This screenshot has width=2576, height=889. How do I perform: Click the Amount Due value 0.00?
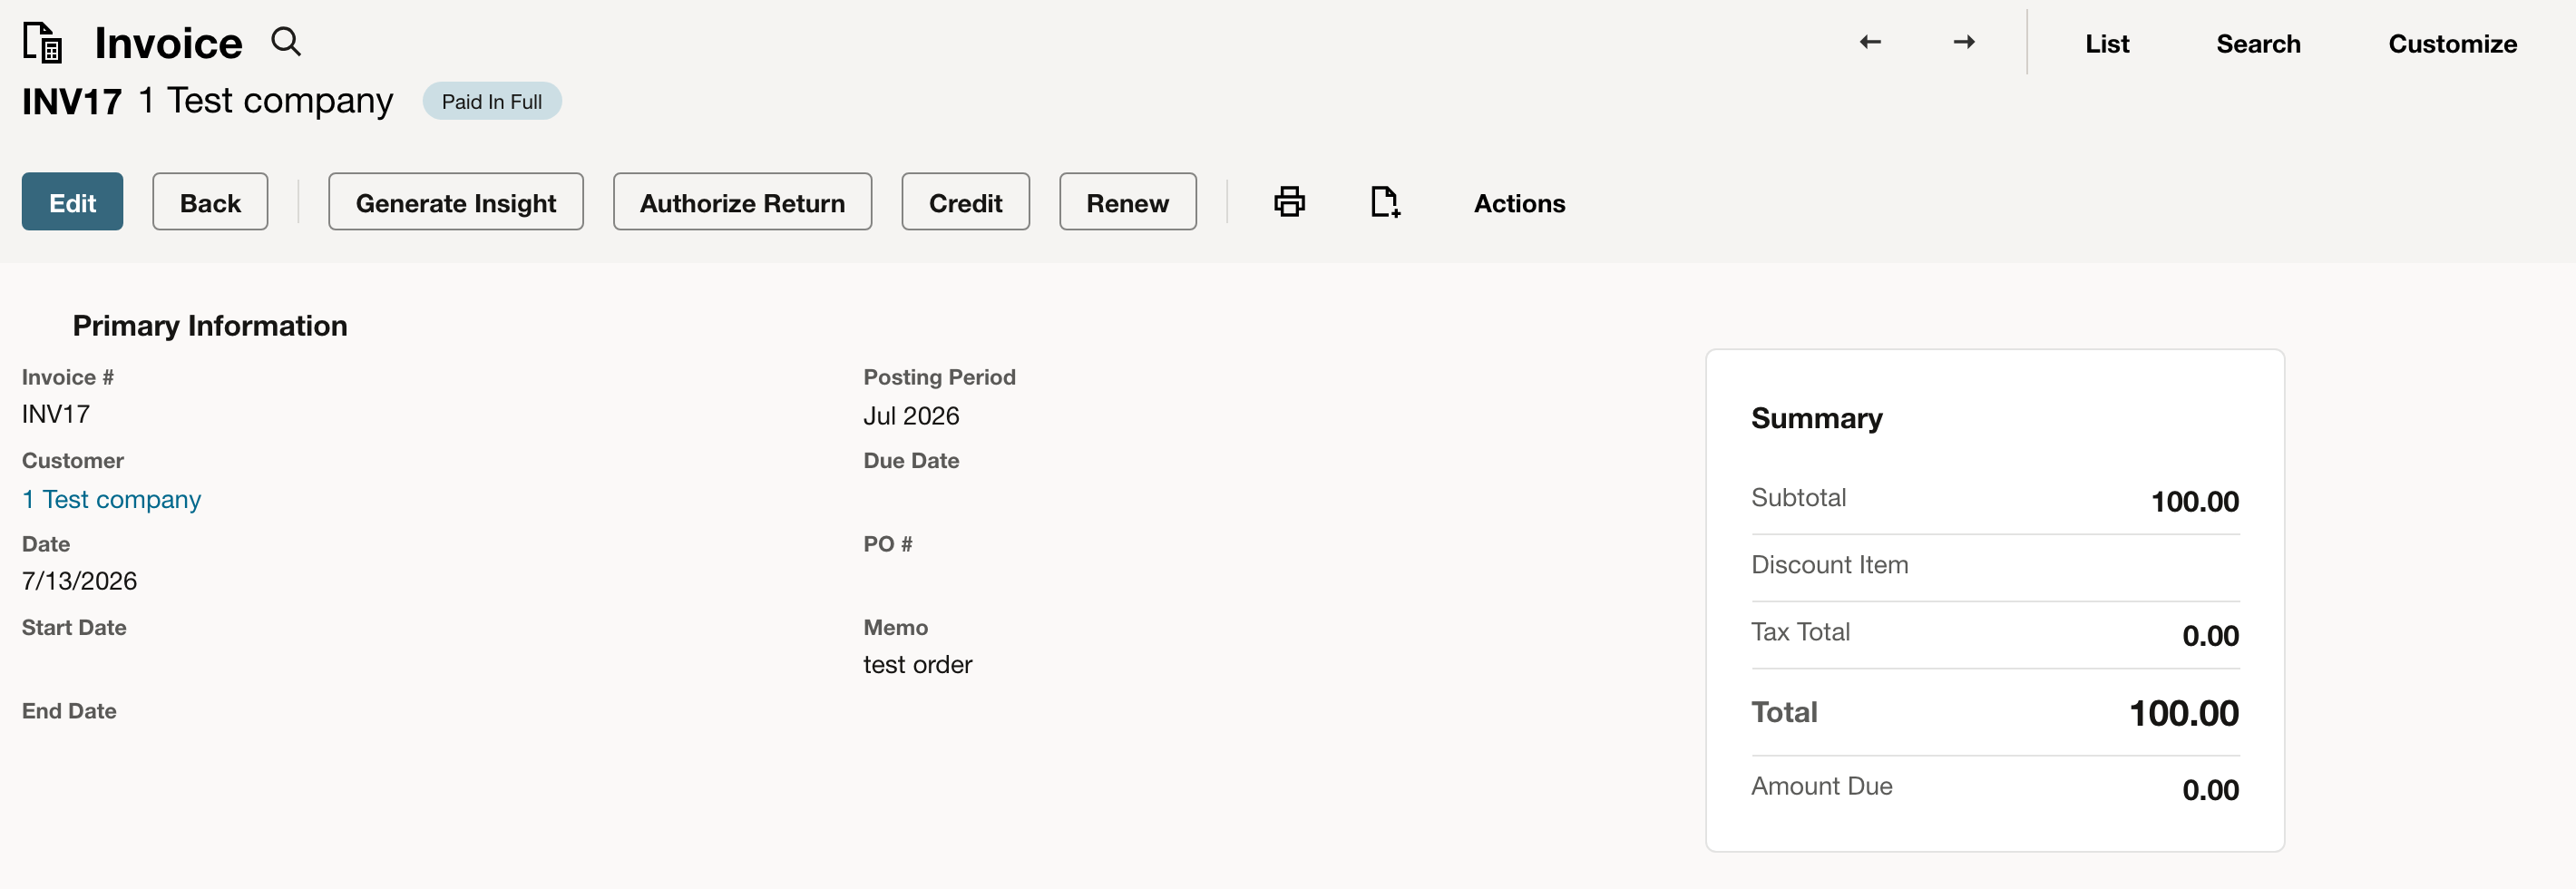(2210, 791)
